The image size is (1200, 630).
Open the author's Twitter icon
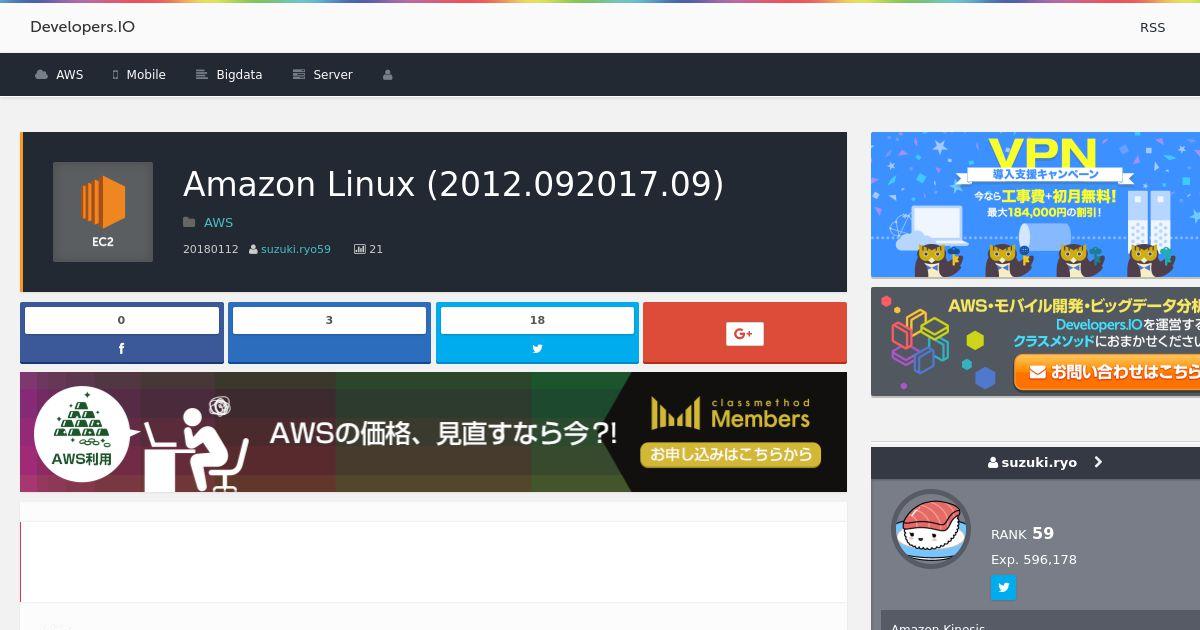click(1003, 587)
